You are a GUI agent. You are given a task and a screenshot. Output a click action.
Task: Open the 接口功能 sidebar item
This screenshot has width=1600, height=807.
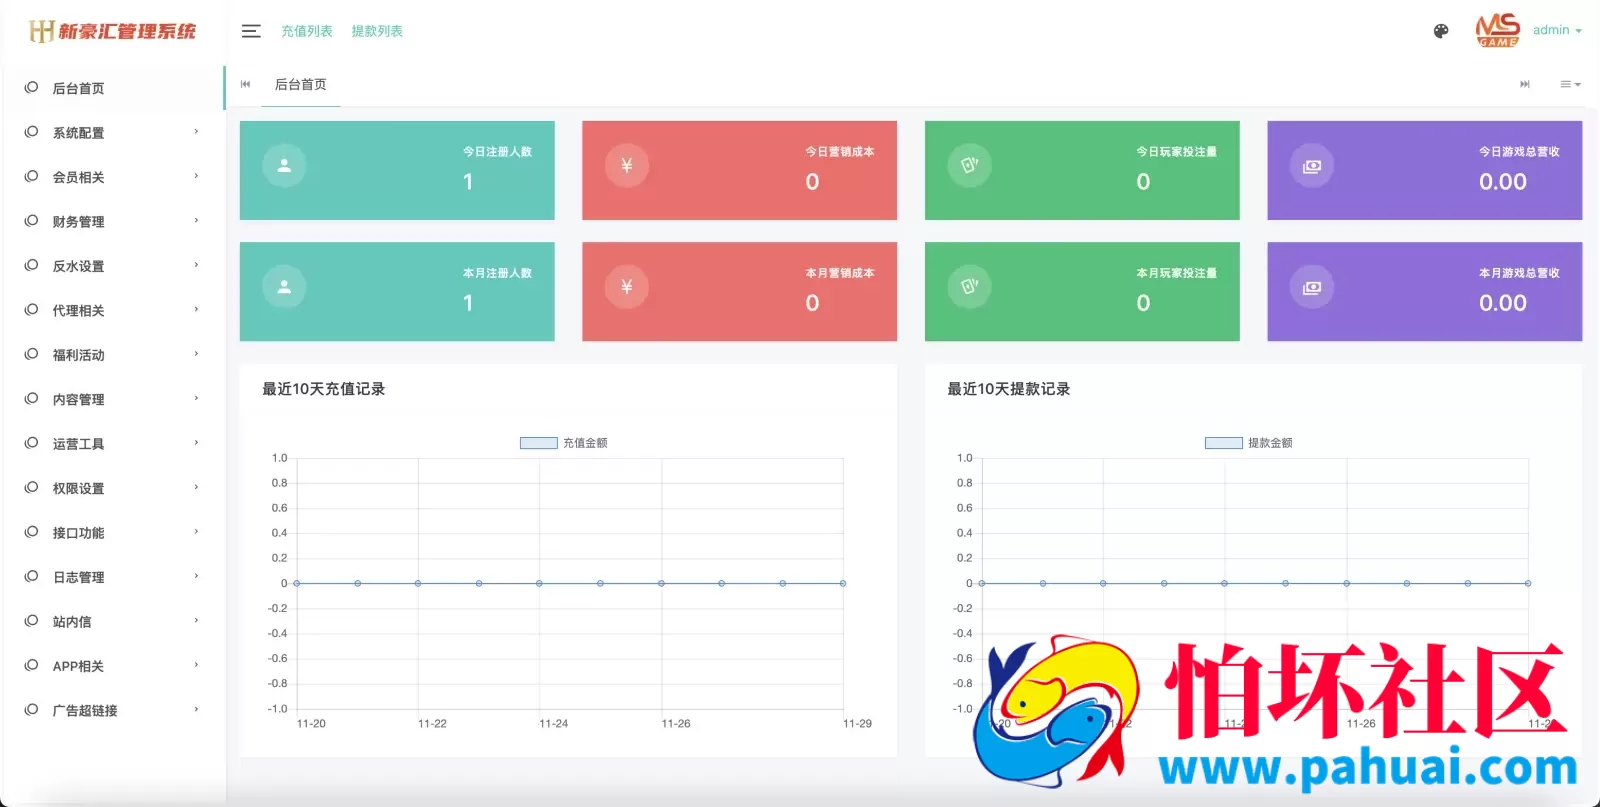click(112, 533)
